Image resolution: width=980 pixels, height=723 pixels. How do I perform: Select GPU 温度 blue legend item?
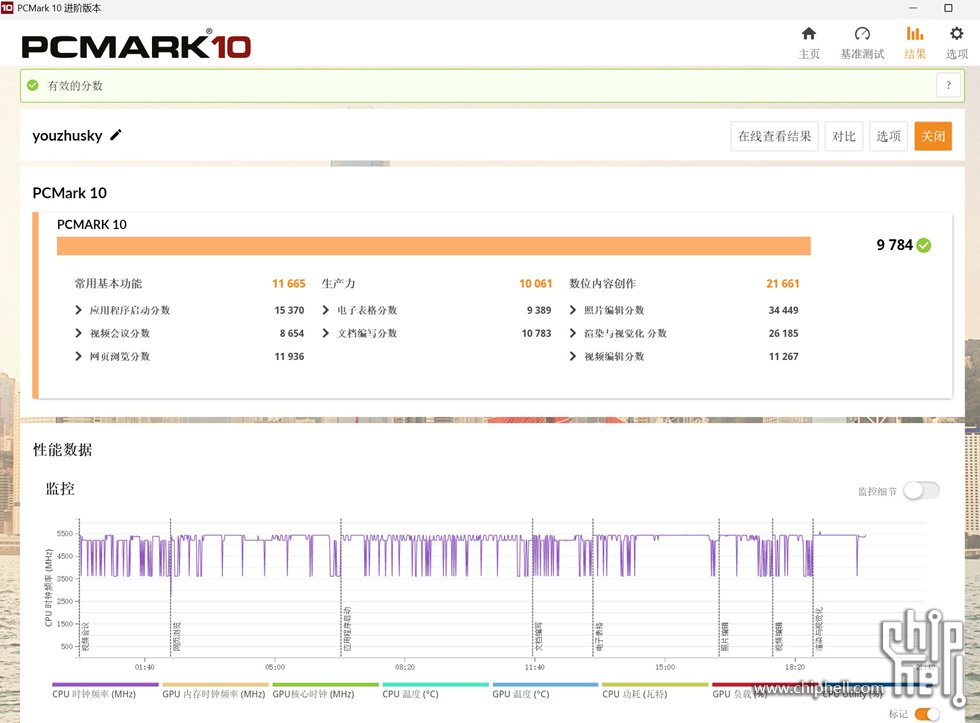click(x=545, y=691)
